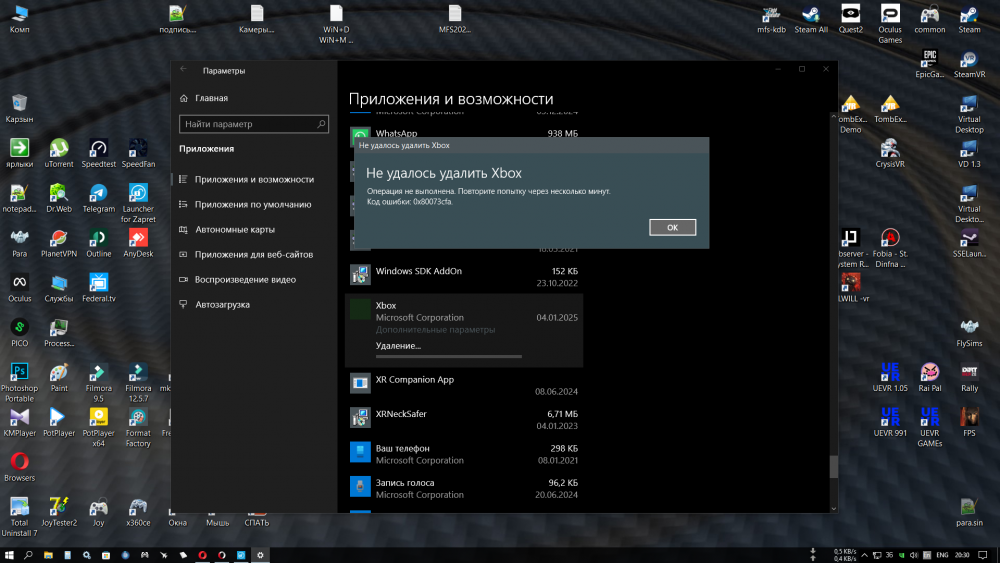Image resolution: width=1000 pixels, height=563 pixels.
Task: Open Outline desktop shortcut
Action: pyautogui.click(x=98, y=243)
